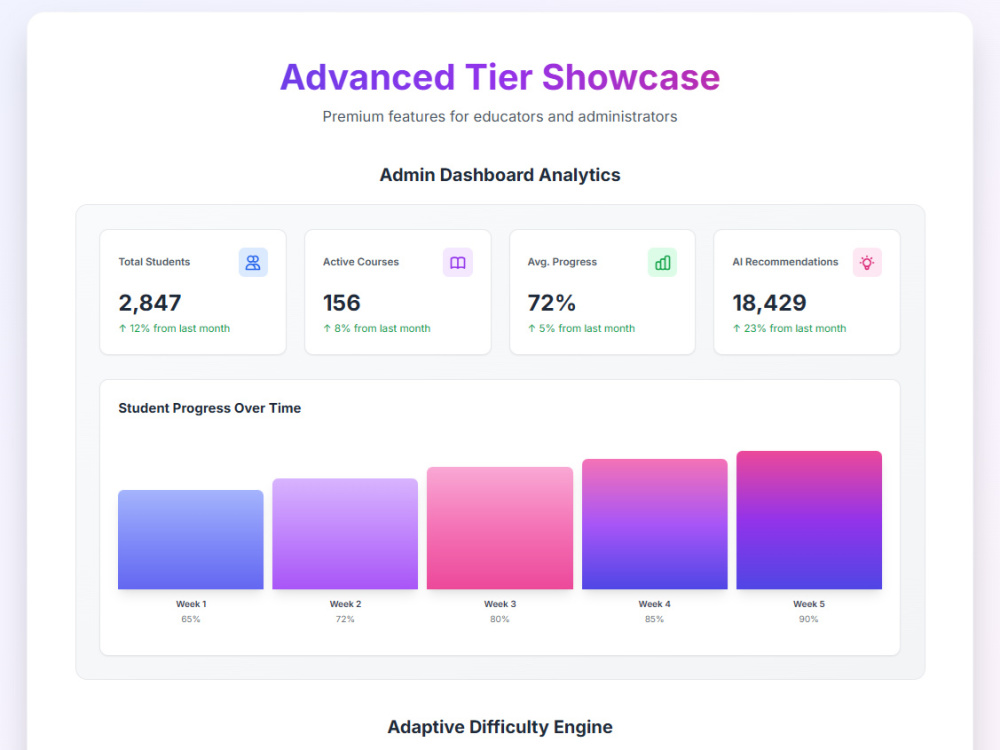
Task: Click the Week 5 axis label
Action: [809, 604]
